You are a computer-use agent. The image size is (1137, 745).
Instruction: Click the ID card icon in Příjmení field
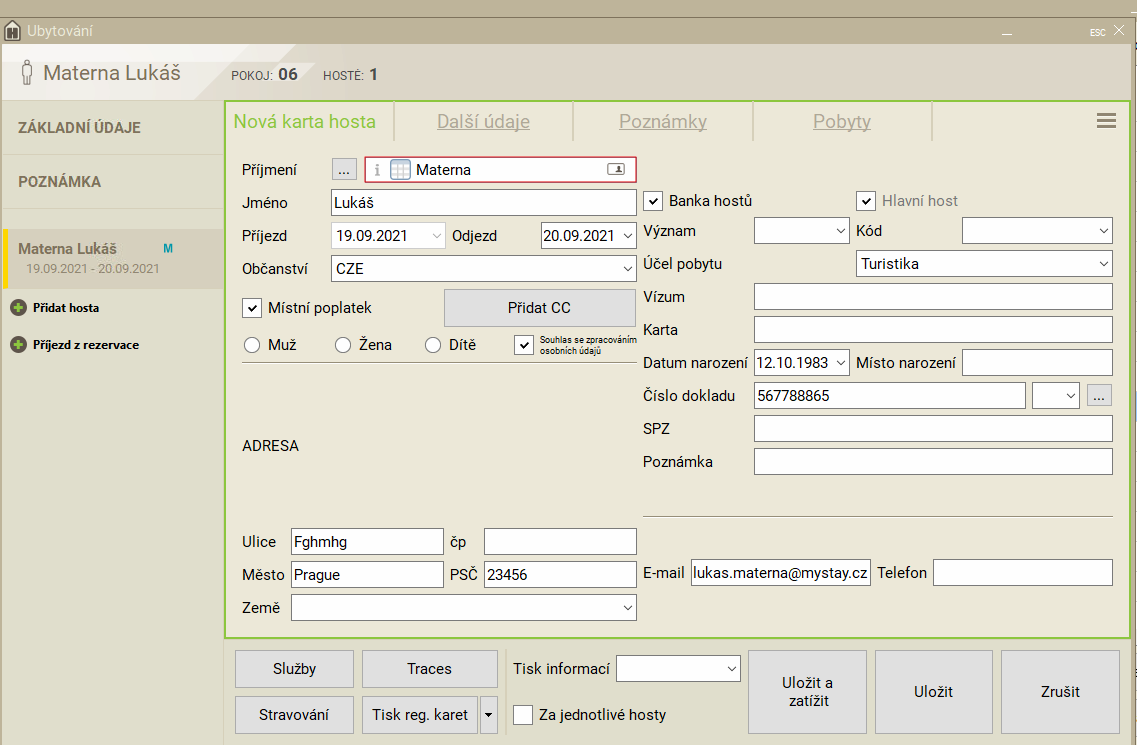[x=616, y=170]
